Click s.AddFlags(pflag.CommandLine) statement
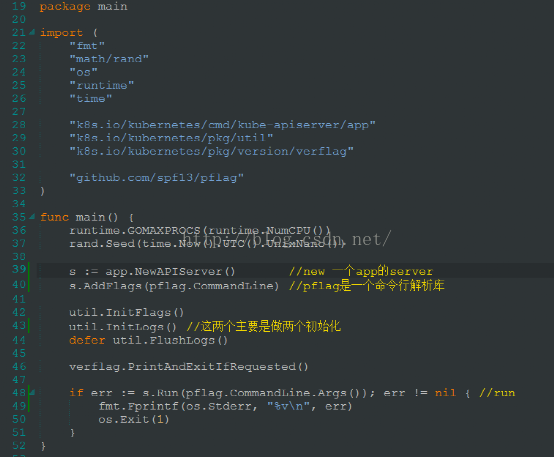Viewport: 554px width, 457px height. coord(174,286)
